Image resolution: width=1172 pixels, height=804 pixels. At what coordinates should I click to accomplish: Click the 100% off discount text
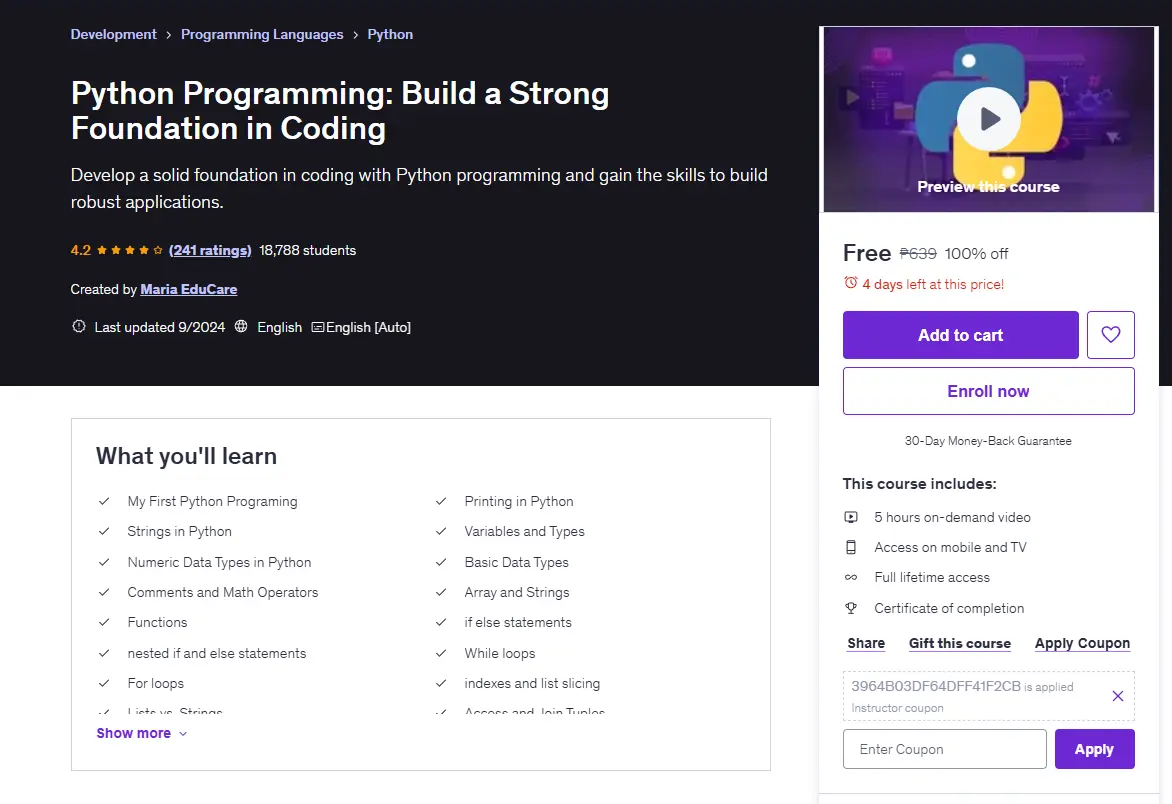click(976, 253)
